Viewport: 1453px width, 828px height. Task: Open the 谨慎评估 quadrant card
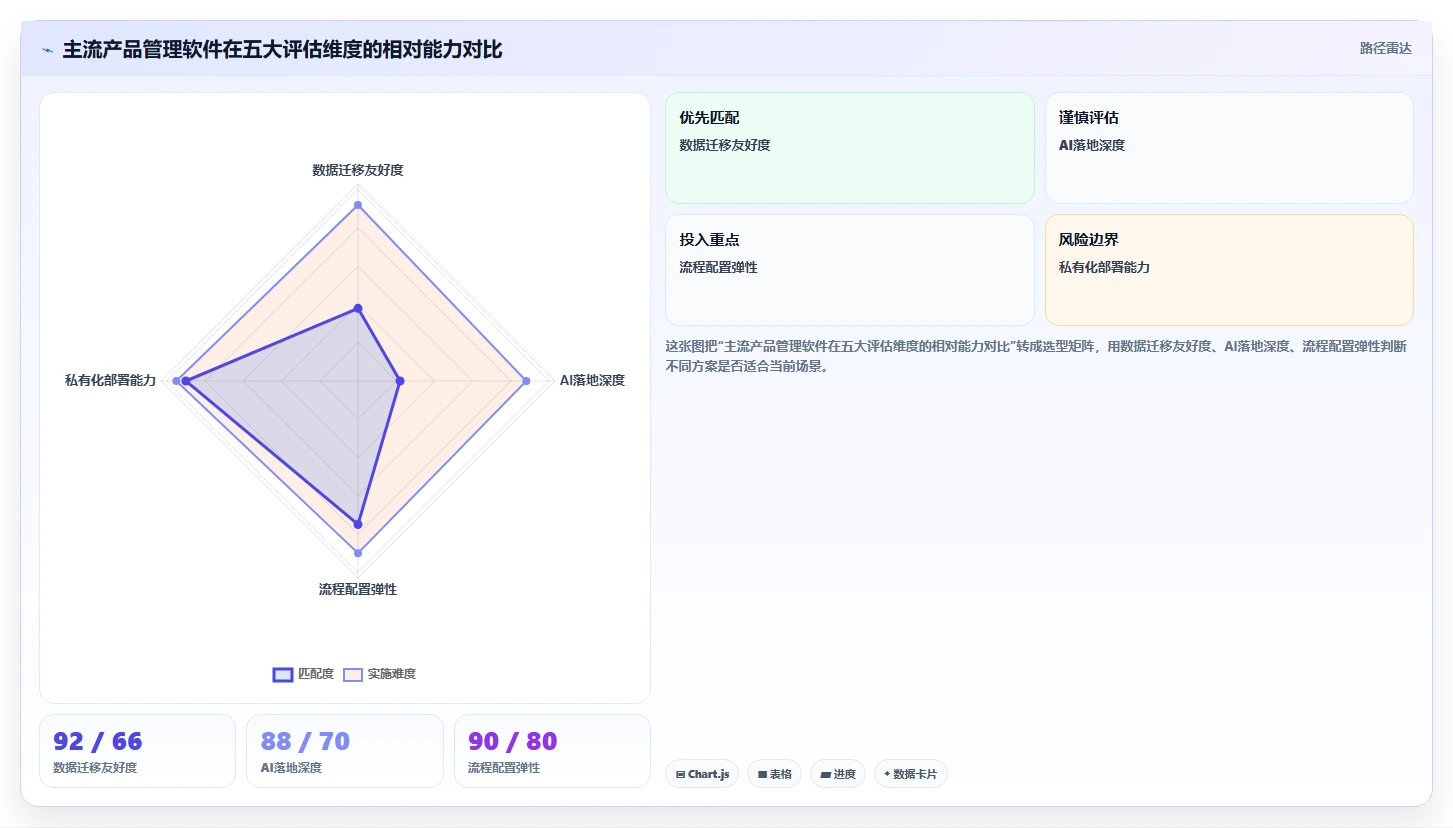(1229, 148)
